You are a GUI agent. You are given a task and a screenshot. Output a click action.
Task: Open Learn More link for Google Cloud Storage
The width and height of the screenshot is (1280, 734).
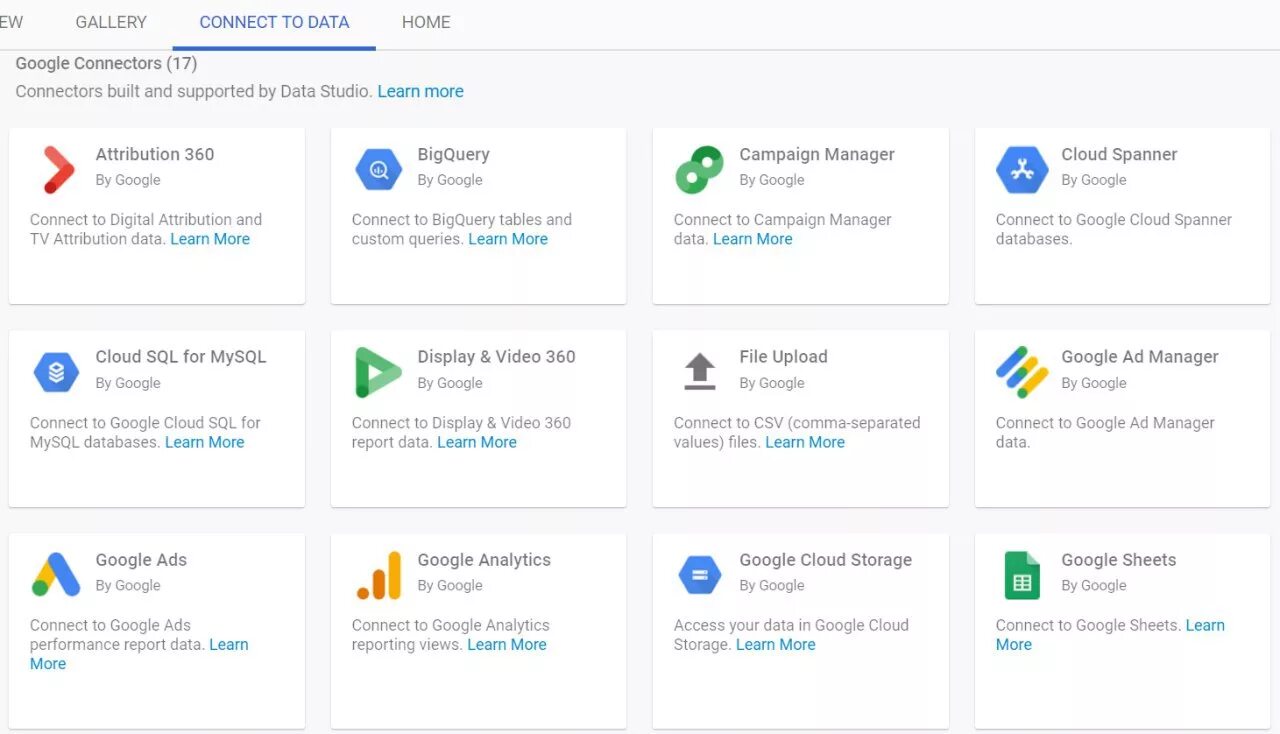tap(776, 645)
